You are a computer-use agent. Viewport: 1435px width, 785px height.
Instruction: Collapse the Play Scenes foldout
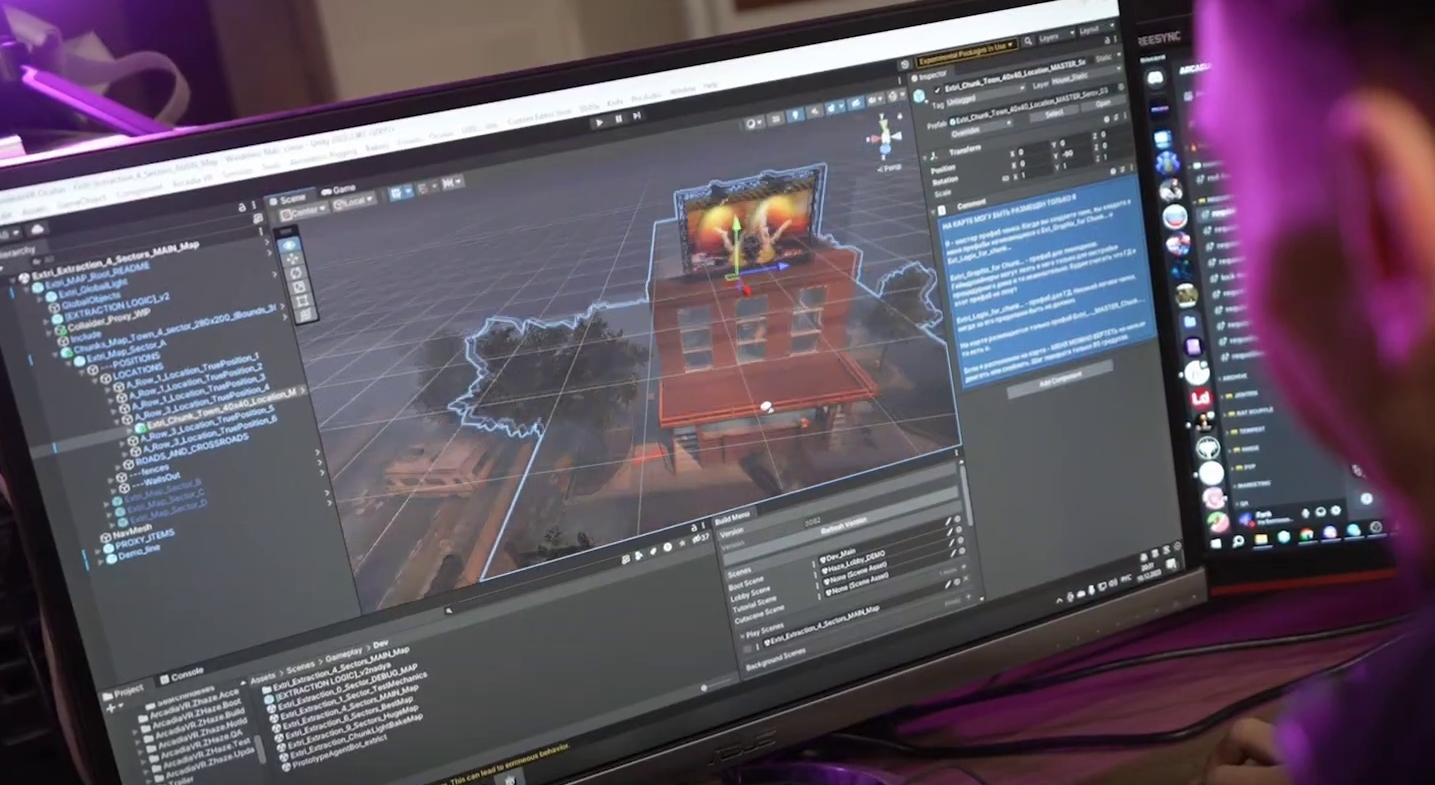(742, 634)
